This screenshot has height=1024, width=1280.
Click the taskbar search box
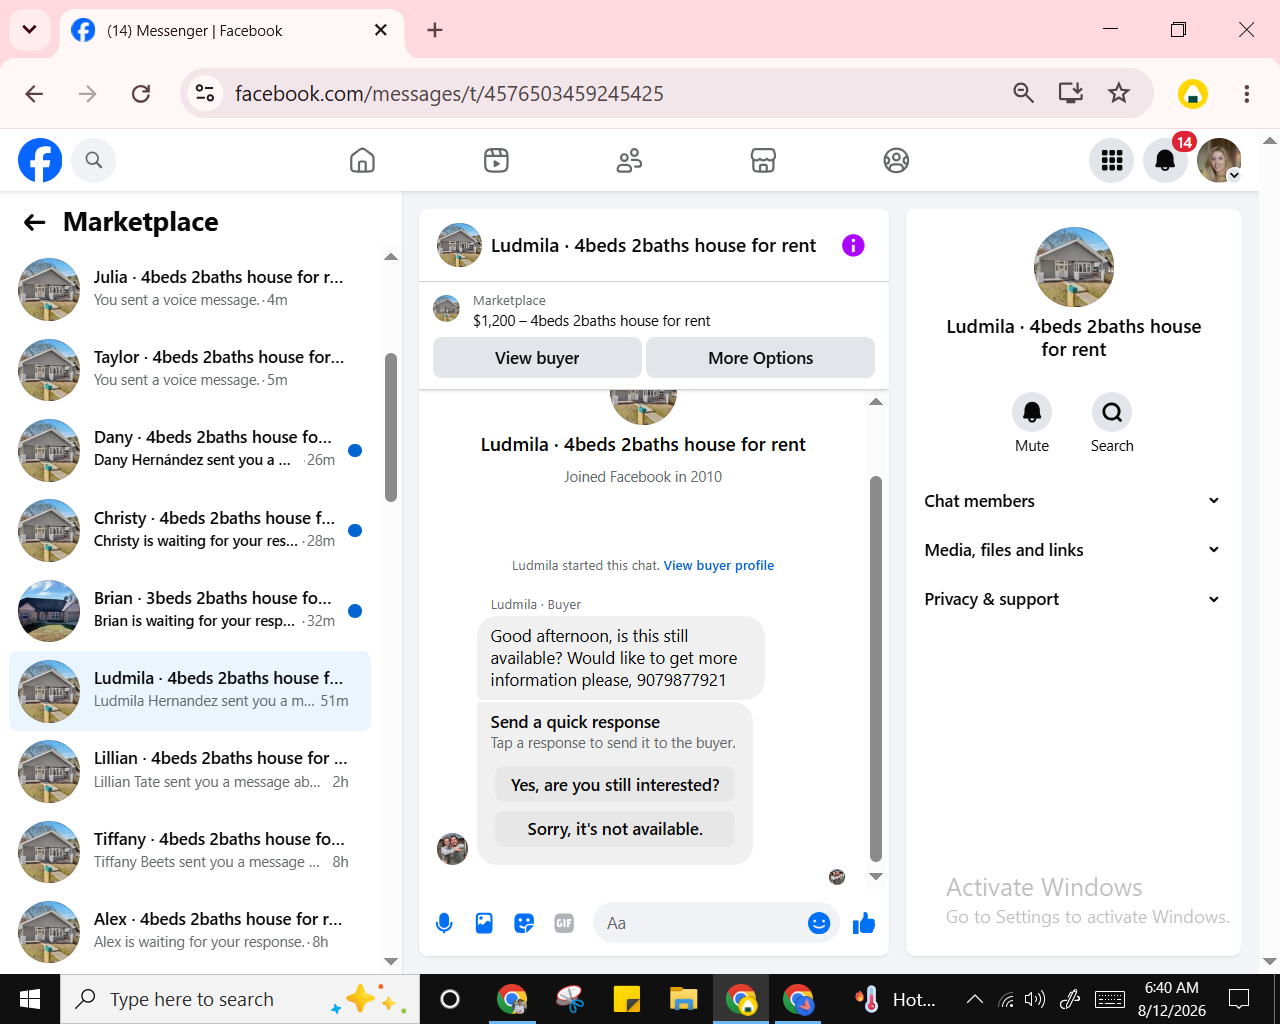point(240,999)
